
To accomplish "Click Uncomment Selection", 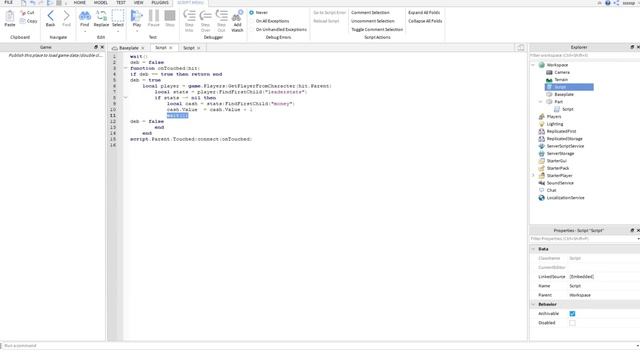I will click(373, 21).
